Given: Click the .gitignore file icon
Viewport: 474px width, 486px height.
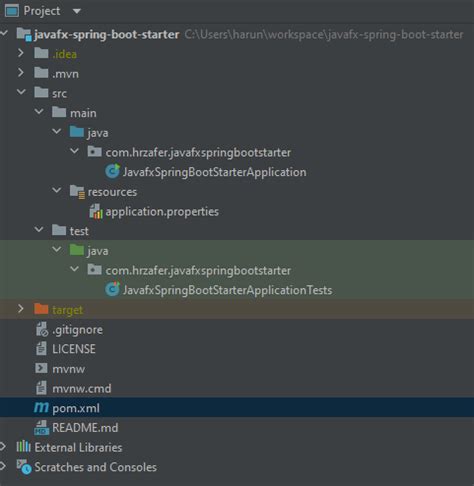Looking at the screenshot, I should pyautogui.click(x=42, y=329).
